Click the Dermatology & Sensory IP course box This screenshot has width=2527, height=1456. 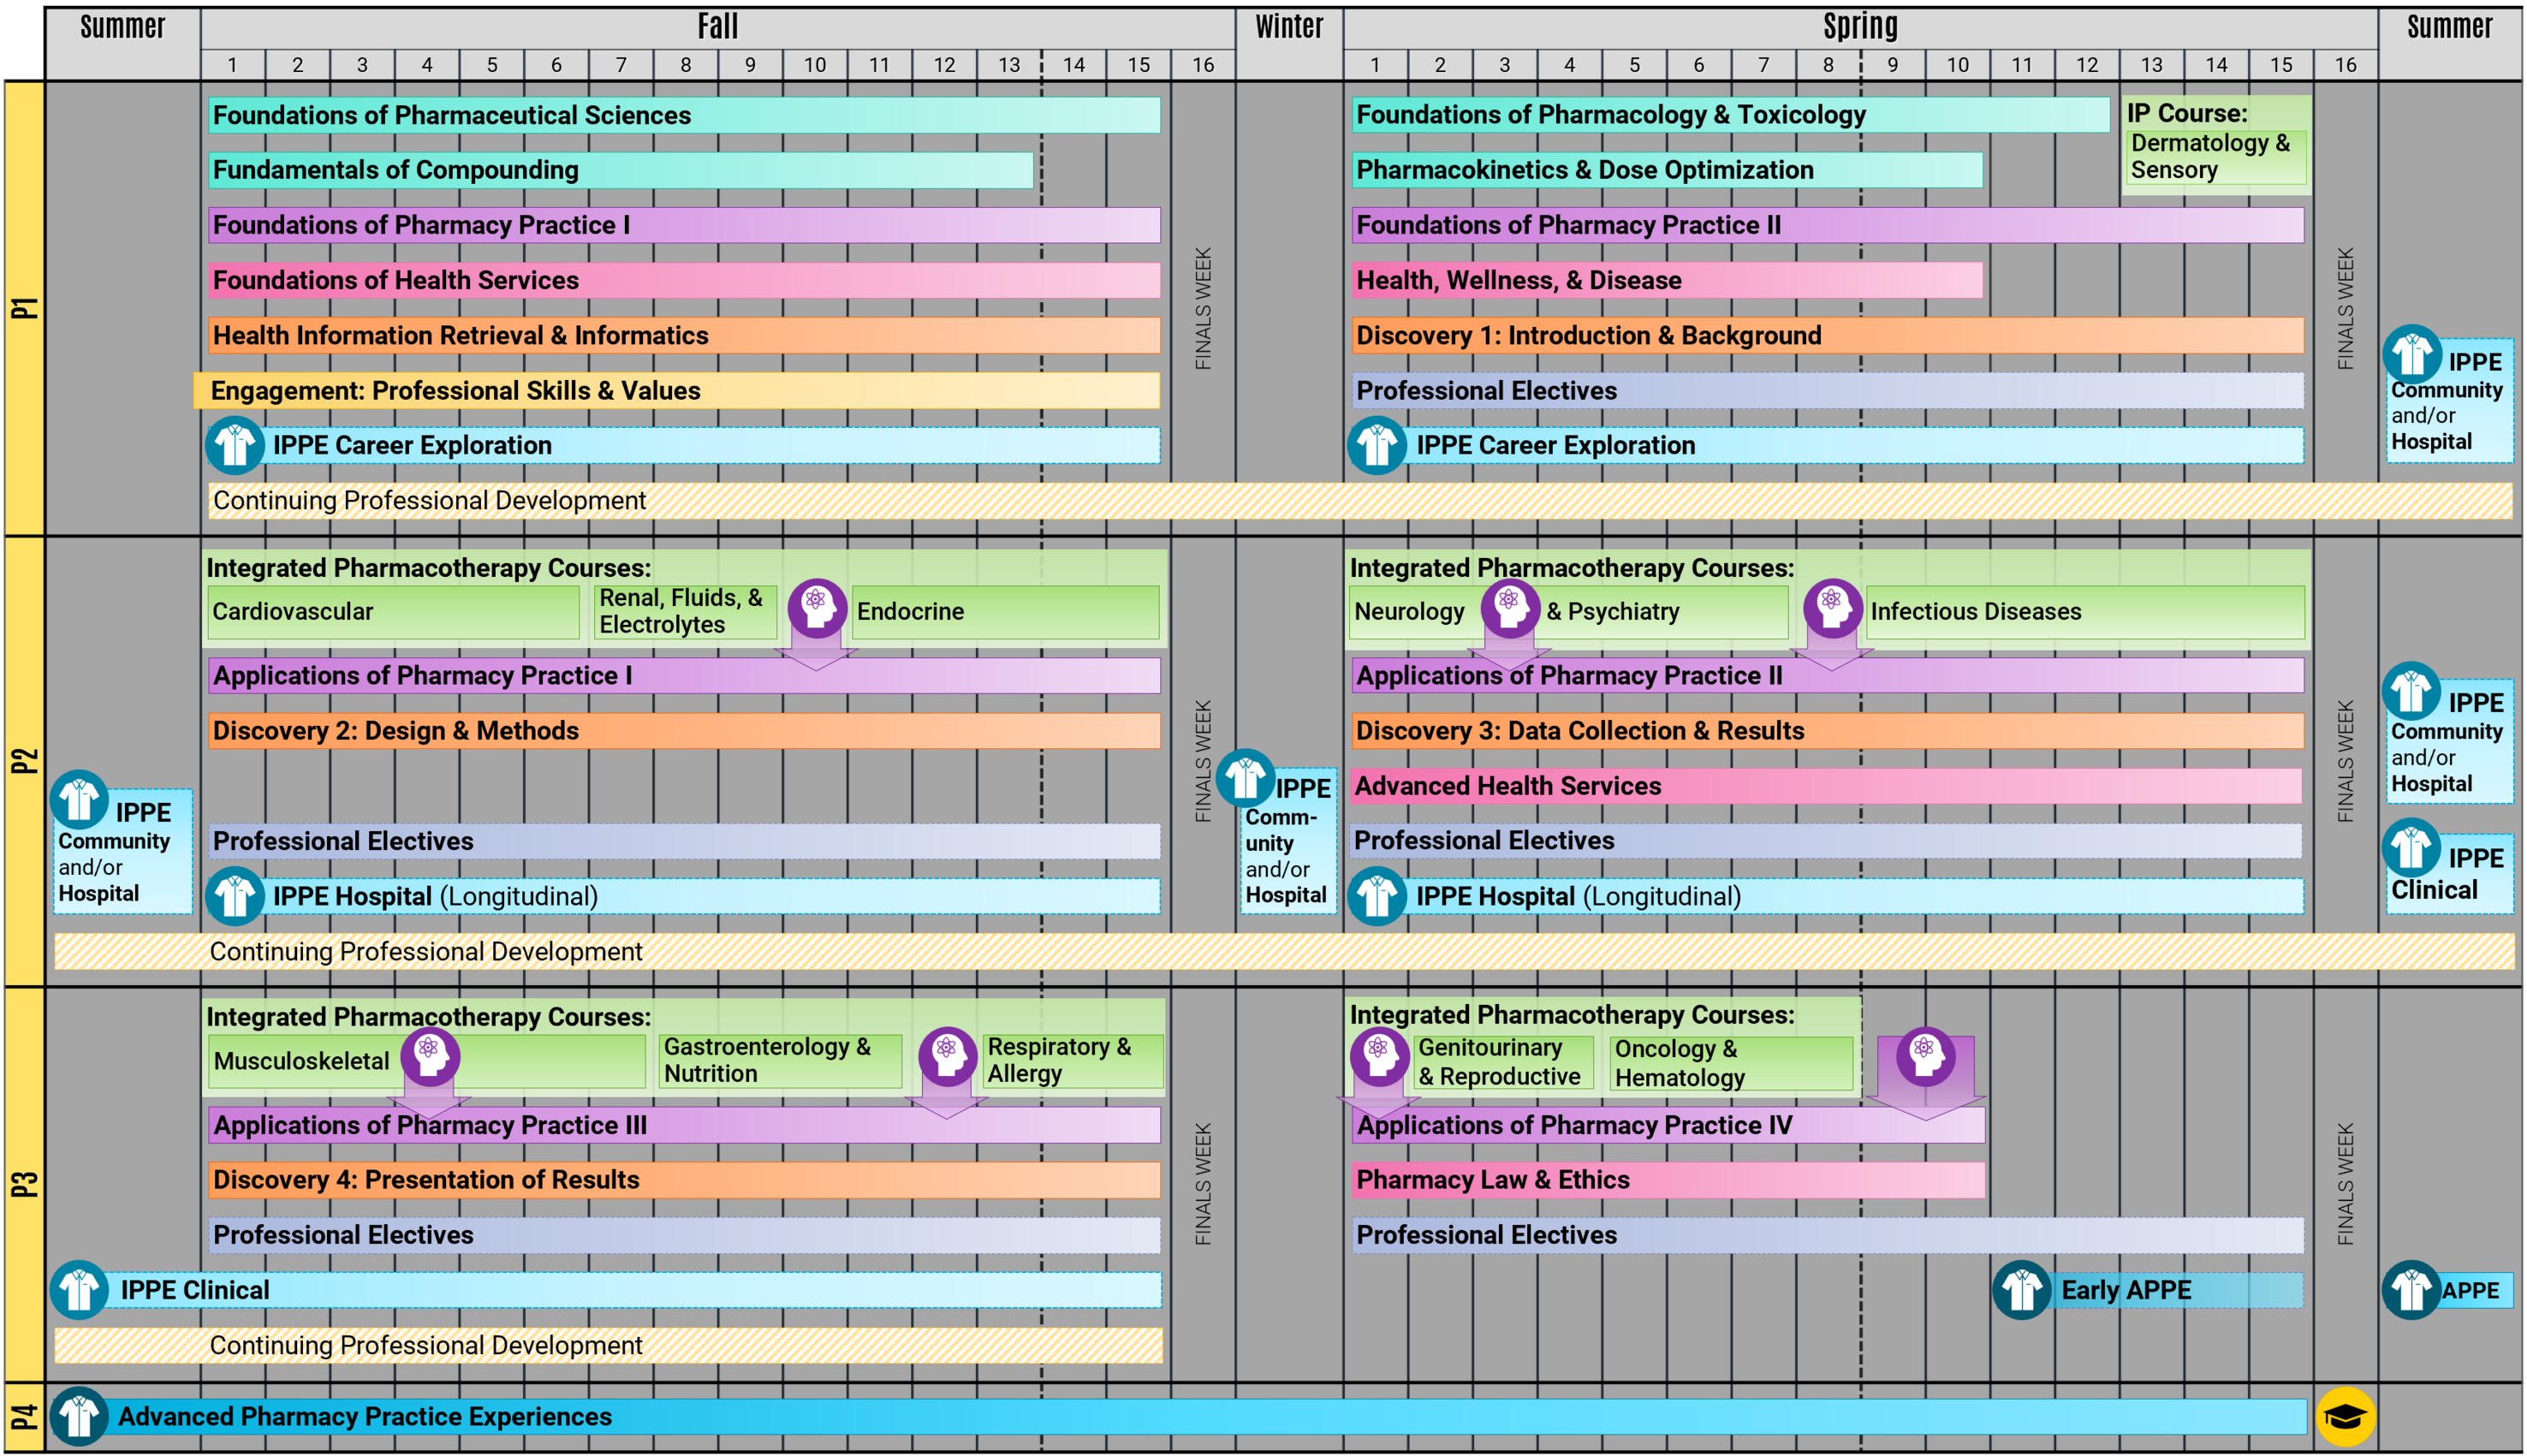point(2215,157)
